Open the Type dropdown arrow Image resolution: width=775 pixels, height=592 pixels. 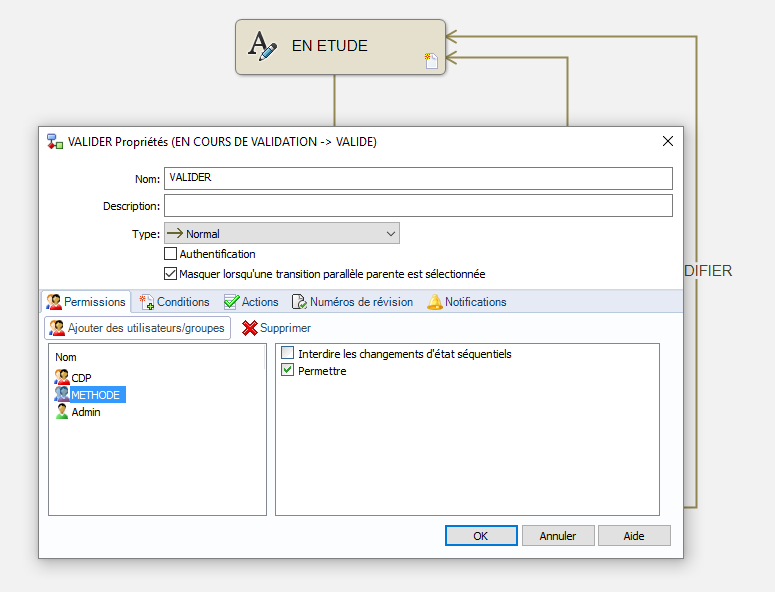[390, 233]
